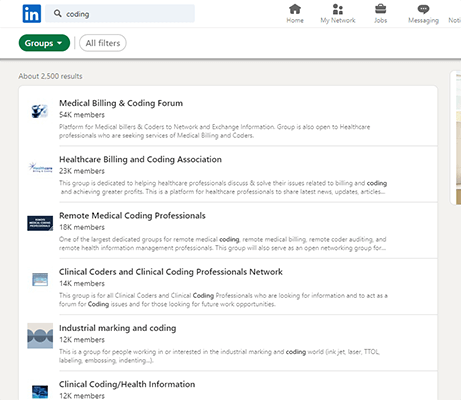The image size is (461, 400).
Task: Click the 23K members text
Action: [x=82, y=171]
